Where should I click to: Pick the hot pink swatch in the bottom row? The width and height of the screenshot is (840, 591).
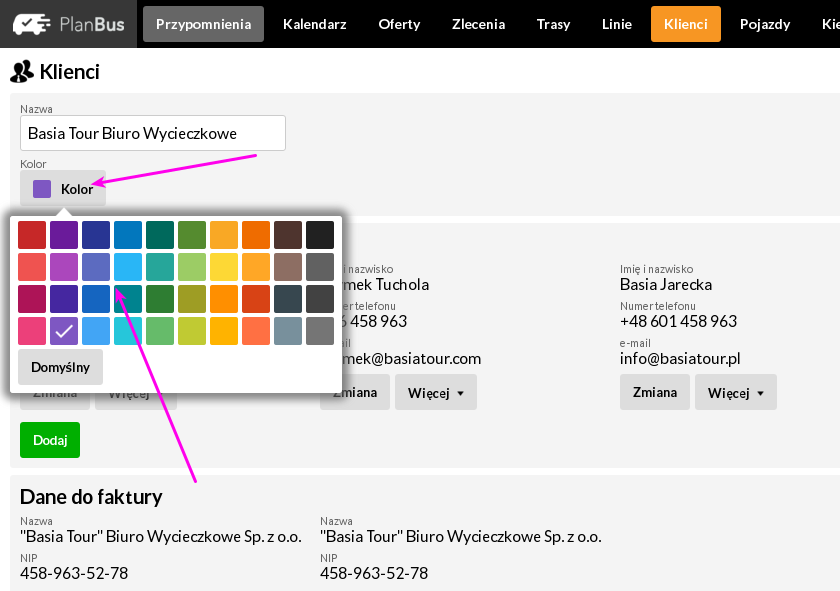pos(32,331)
